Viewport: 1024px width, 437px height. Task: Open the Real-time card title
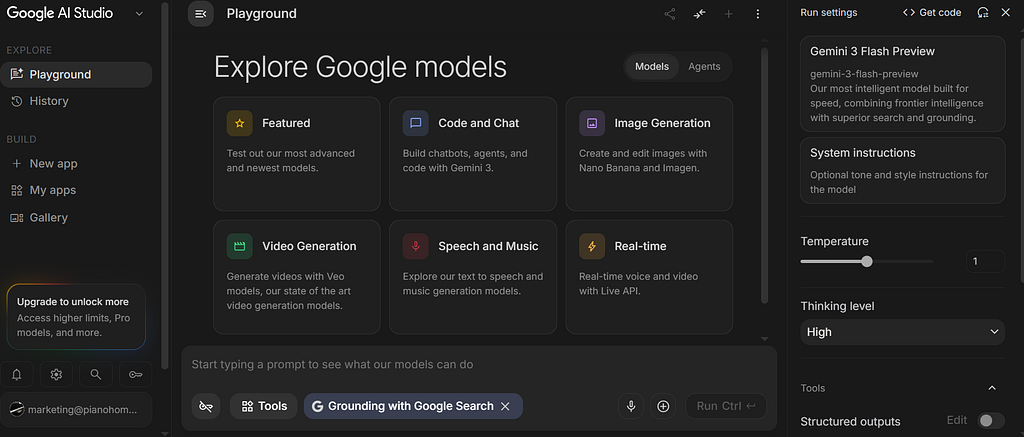641,246
